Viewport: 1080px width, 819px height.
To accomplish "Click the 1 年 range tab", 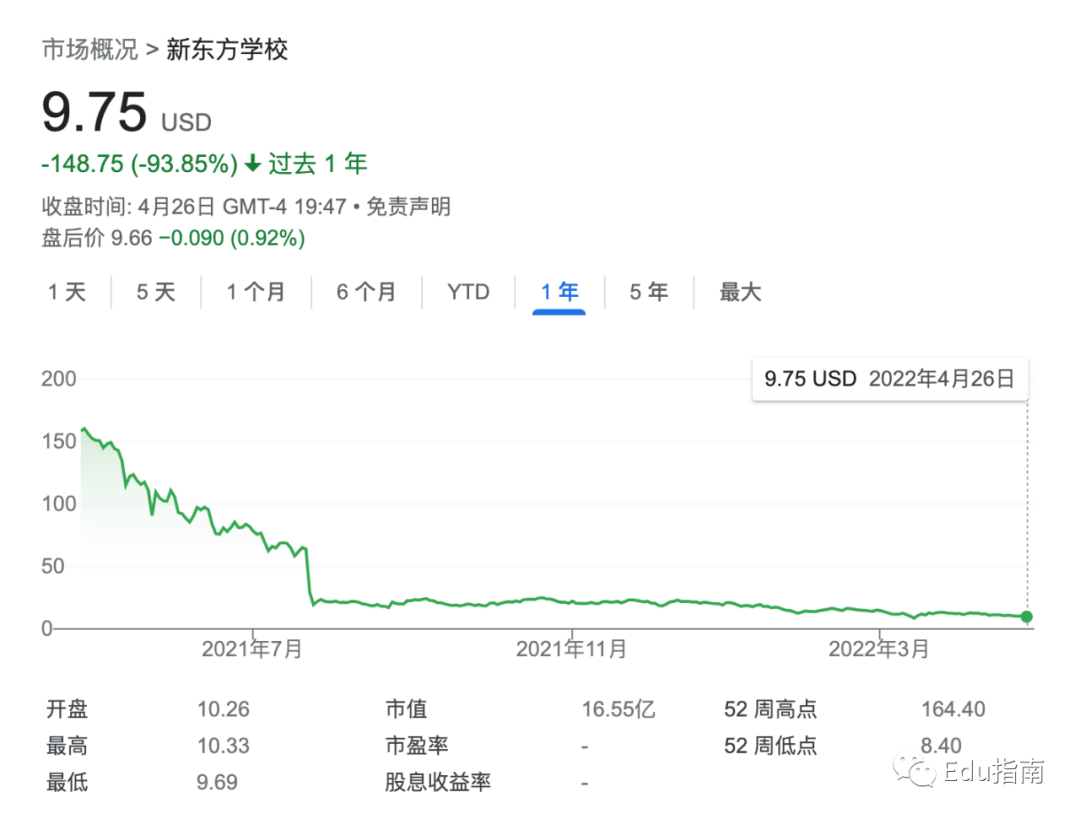I will (559, 292).
